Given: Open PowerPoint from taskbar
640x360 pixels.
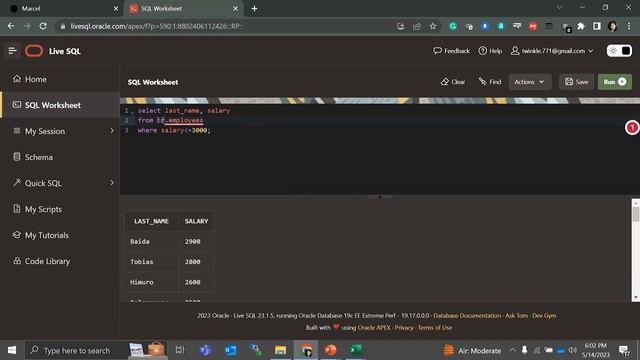Looking at the screenshot, I should pos(331,350).
